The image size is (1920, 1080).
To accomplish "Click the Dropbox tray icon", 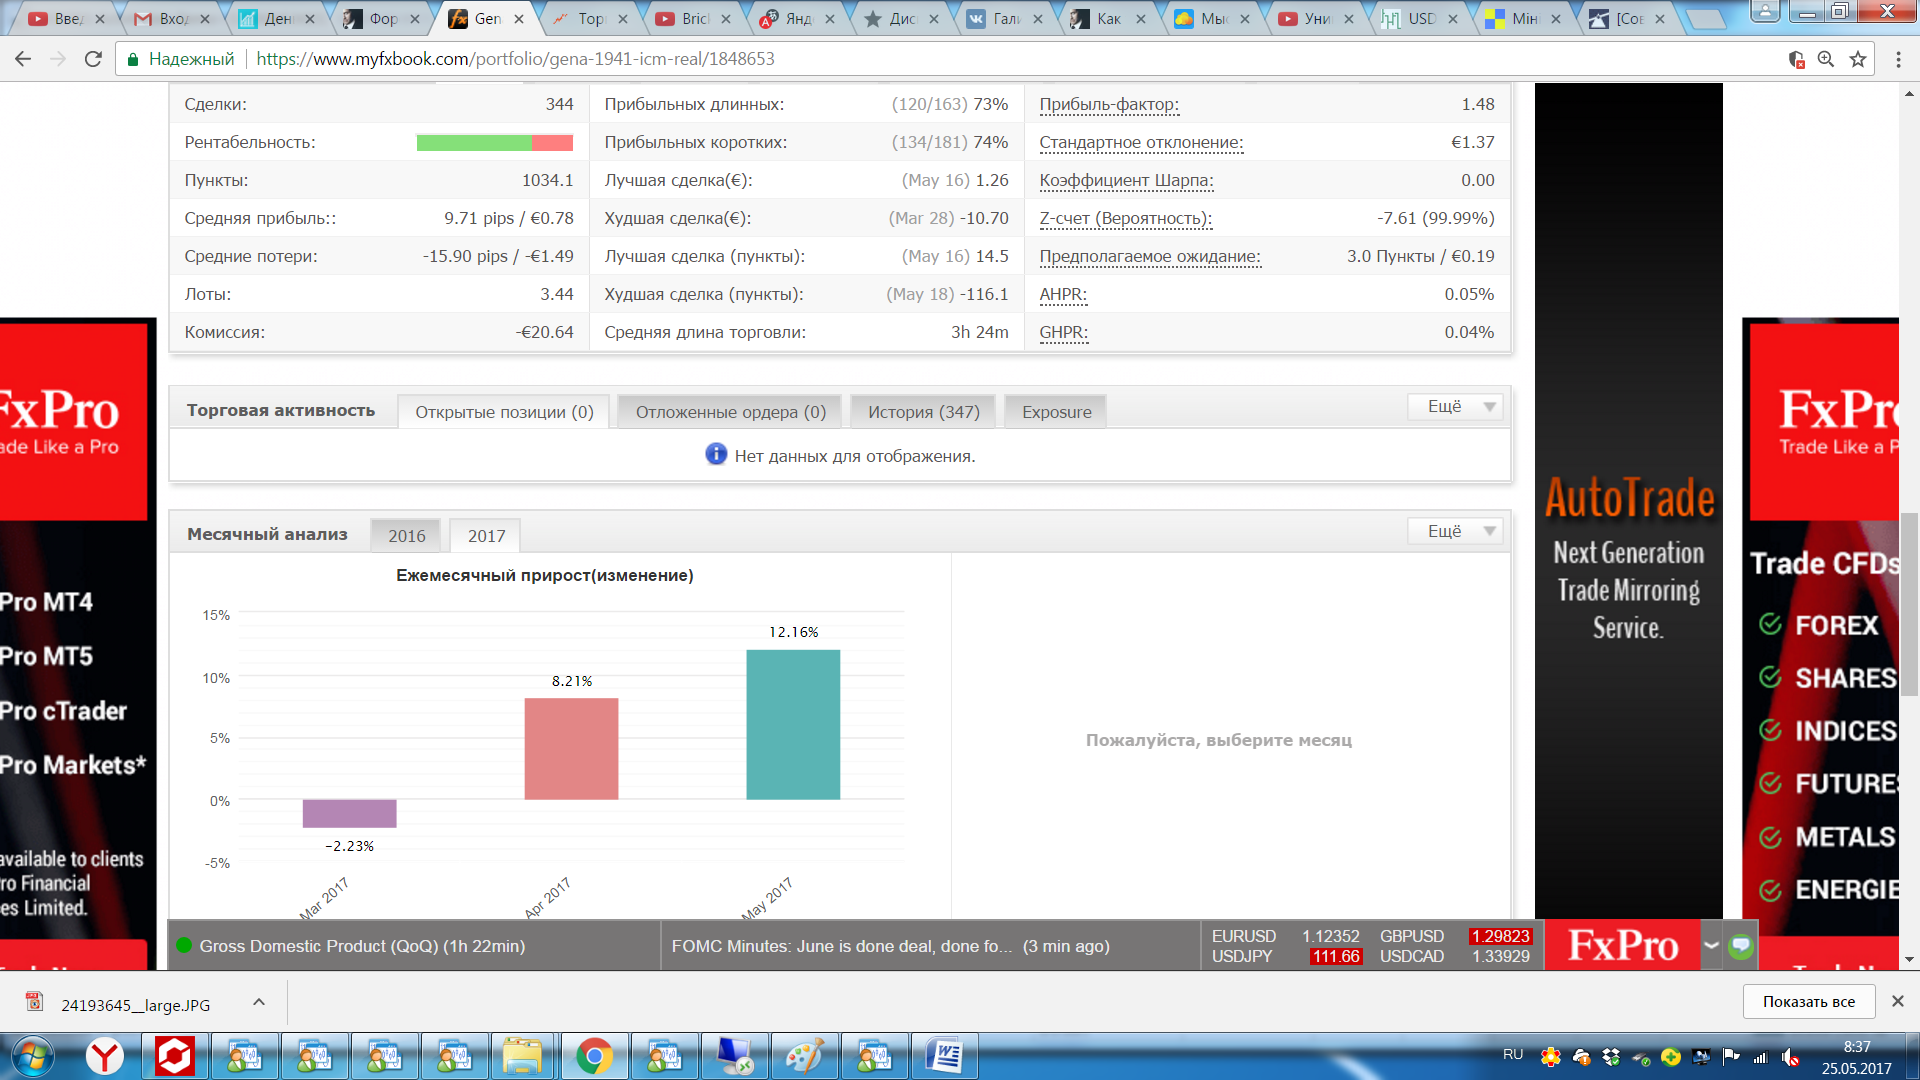I will (x=1611, y=1057).
